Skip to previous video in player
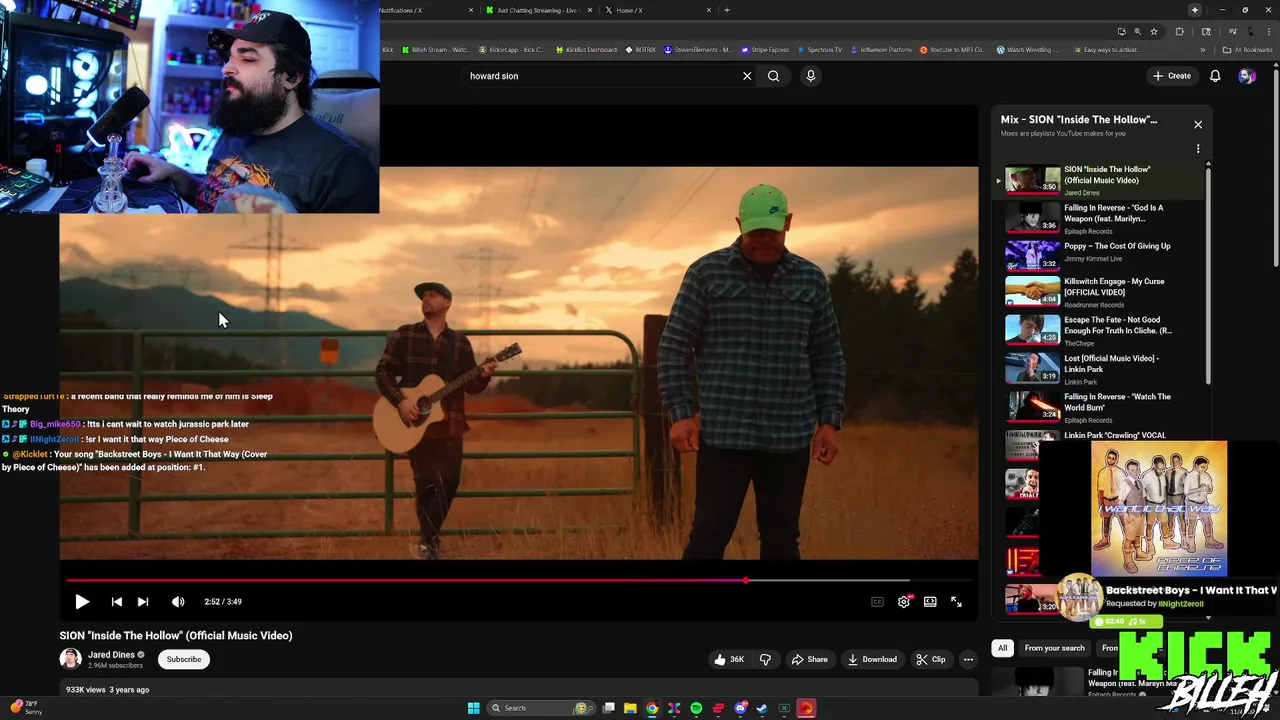 (x=116, y=602)
